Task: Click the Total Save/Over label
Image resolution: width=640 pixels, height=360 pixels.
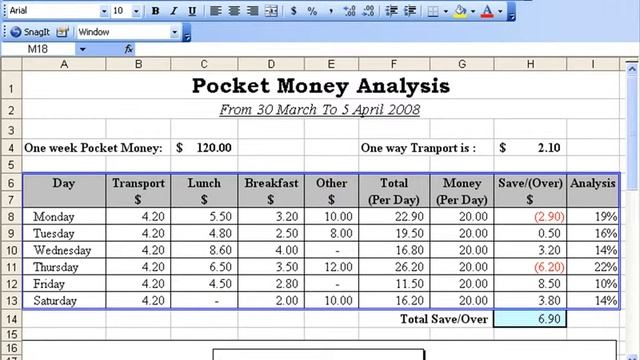Action: click(x=444, y=319)
